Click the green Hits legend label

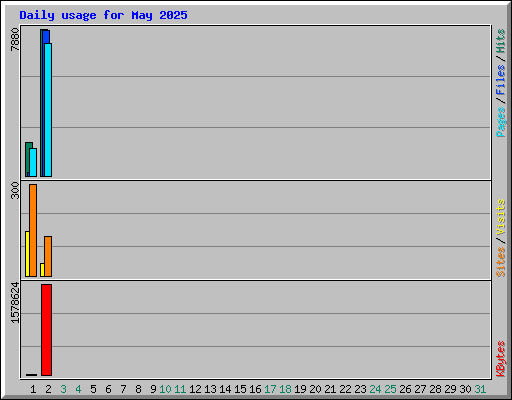[501, 41]
